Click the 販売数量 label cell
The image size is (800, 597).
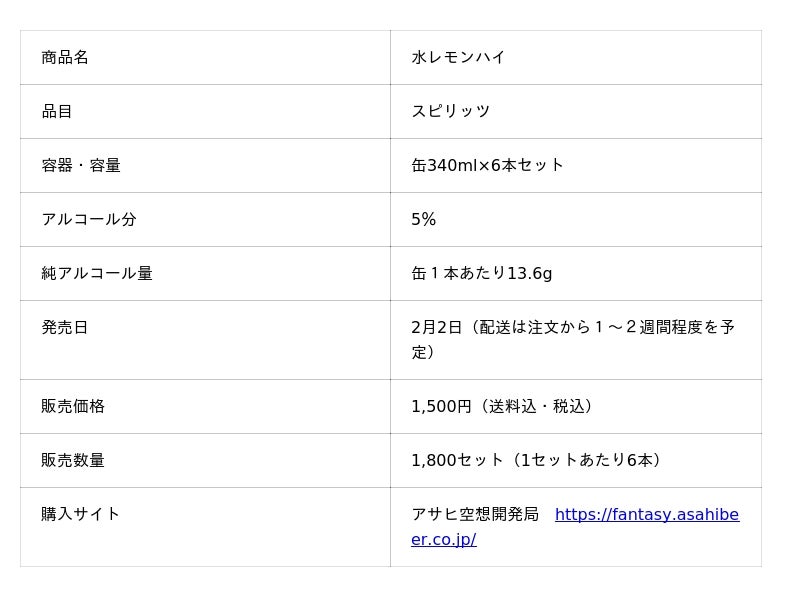point(73,461)
